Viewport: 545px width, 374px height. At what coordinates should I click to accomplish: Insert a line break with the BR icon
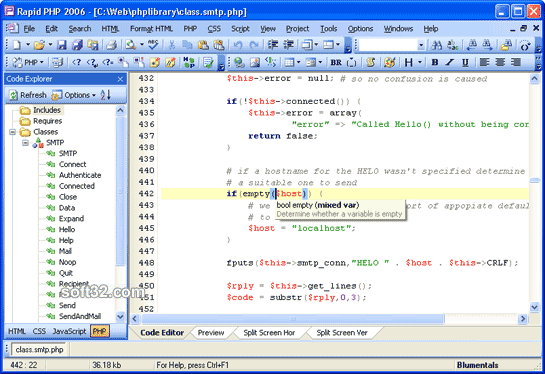336,63
